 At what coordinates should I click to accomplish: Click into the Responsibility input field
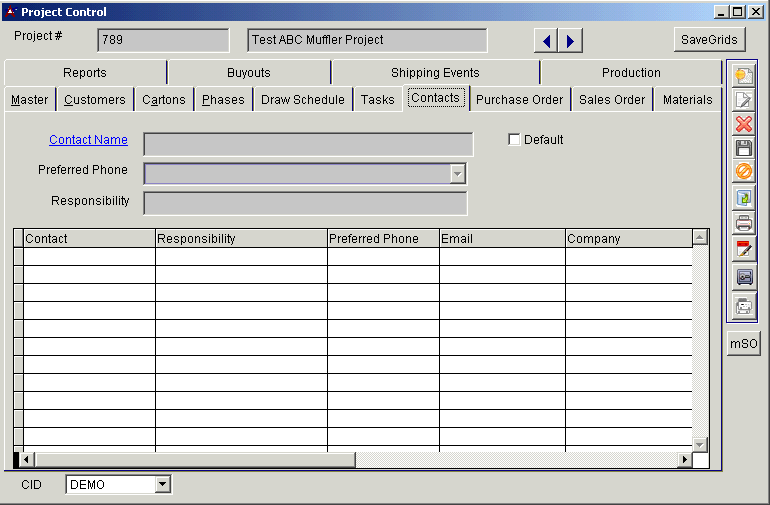click(x=305, y=204)
